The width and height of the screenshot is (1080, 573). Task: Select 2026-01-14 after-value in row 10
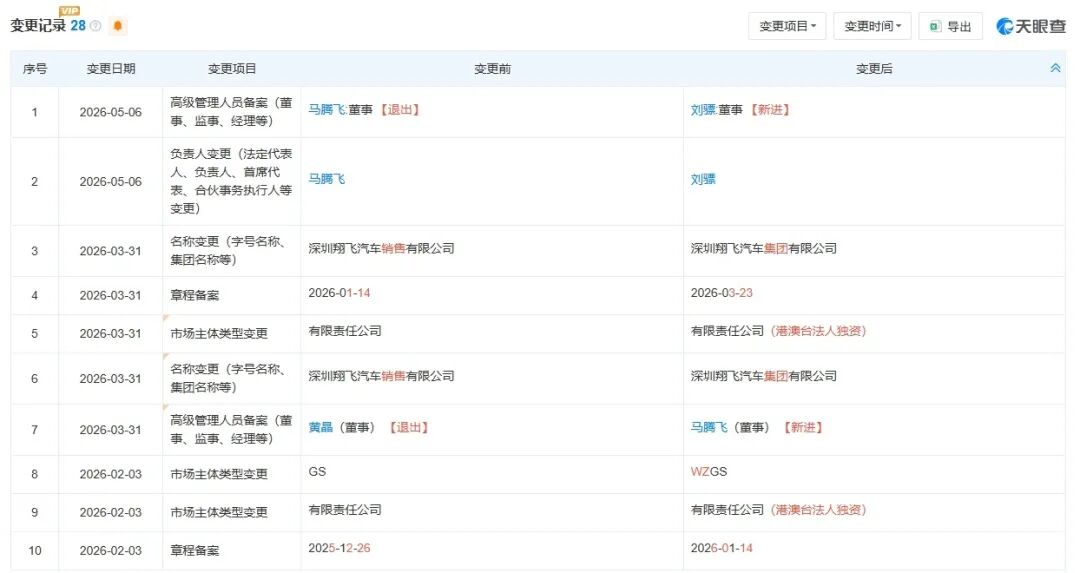click(721, 548)
